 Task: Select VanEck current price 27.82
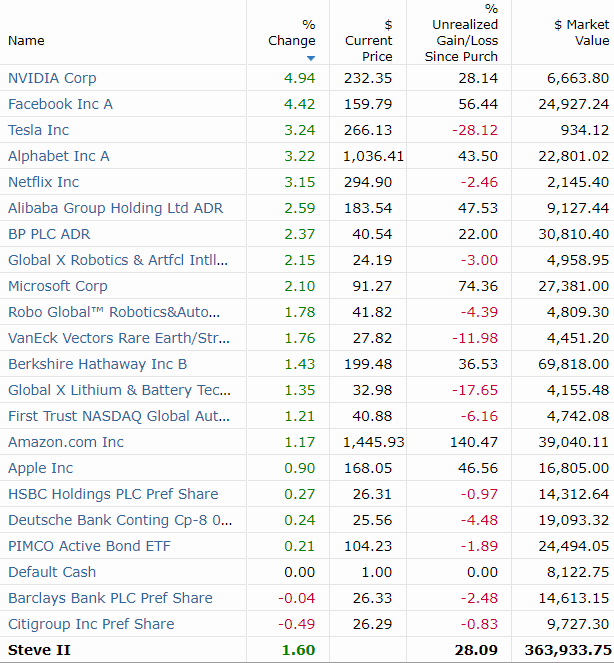tap(373, 338)
